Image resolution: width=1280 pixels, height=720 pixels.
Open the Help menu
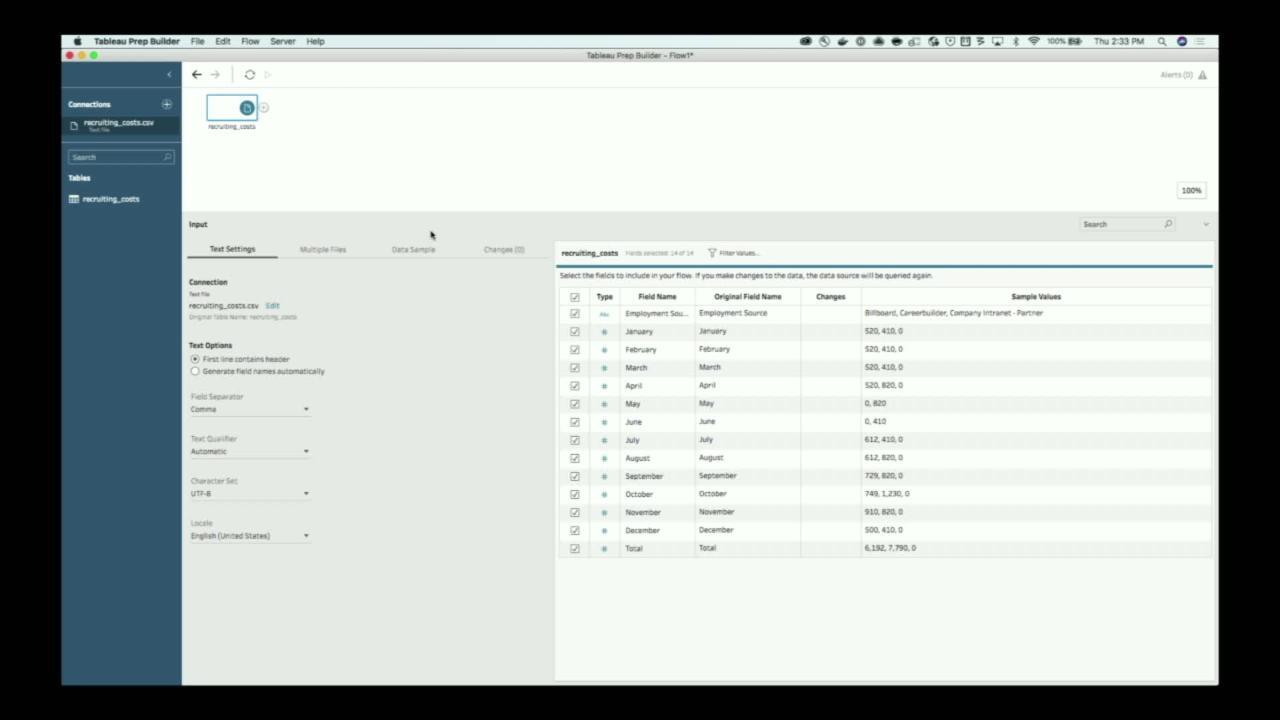(x=316, y=42)
